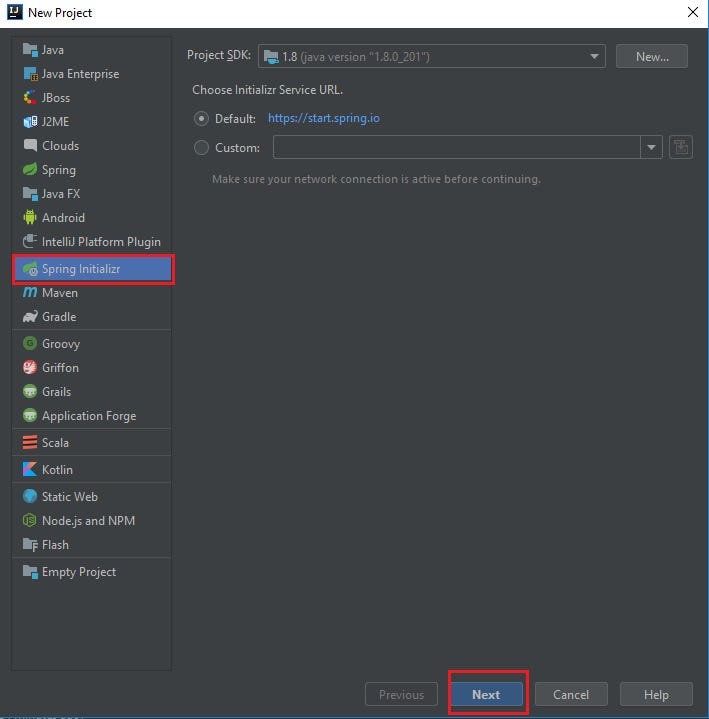Select the Empty Project label
Viewport: 709px width, 719px height.
pos(79,572)
